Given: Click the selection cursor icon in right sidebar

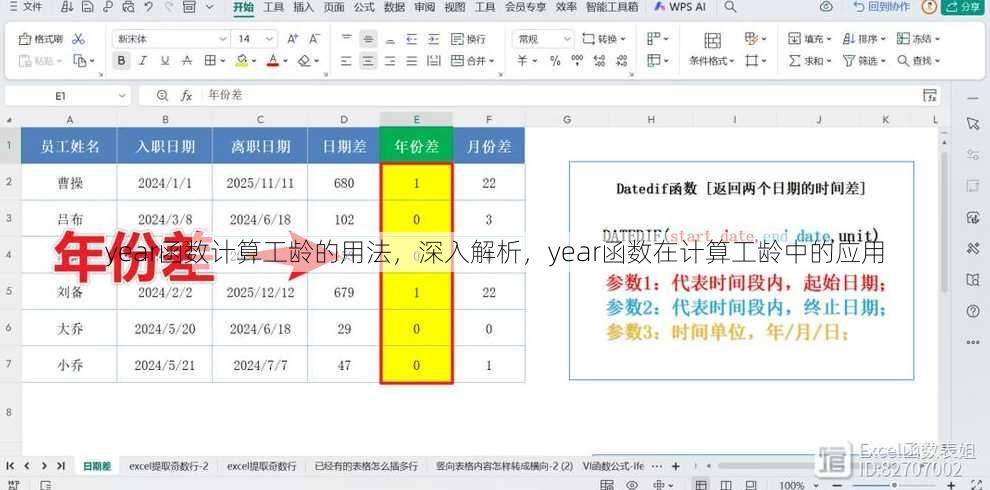Looking at the screenshot, I should 972,123.
